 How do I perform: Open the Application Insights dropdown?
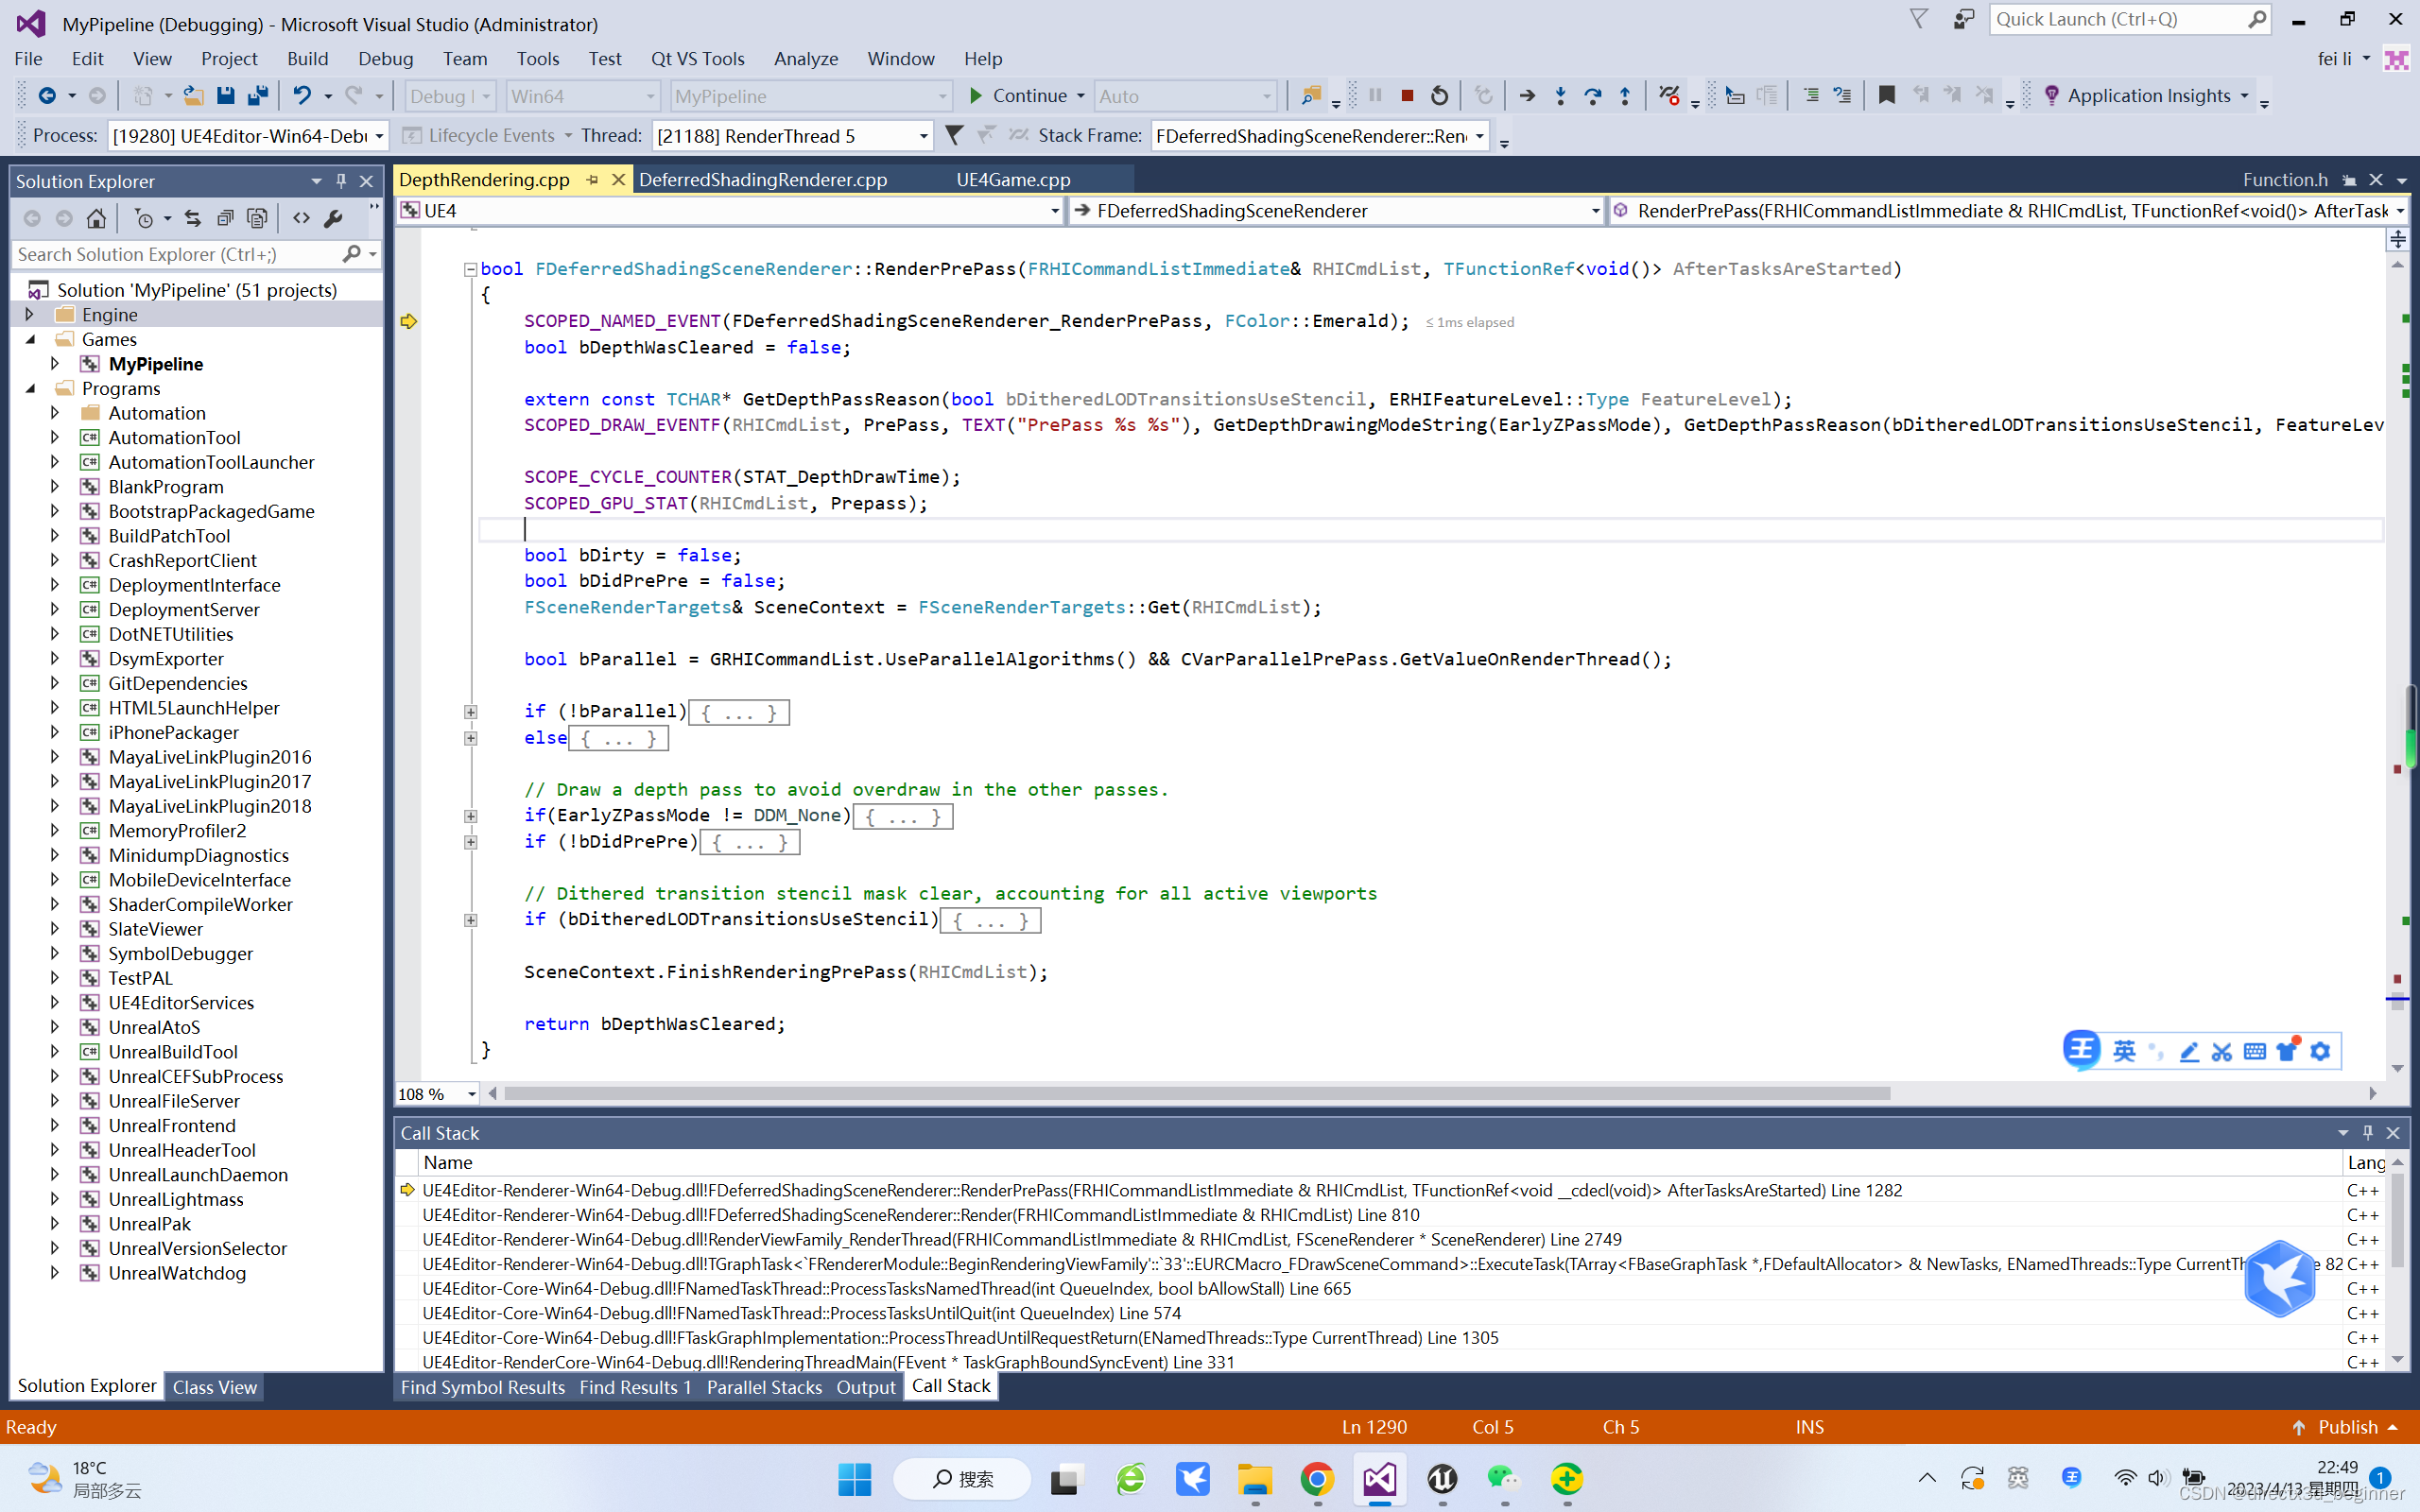point(2150,96)
